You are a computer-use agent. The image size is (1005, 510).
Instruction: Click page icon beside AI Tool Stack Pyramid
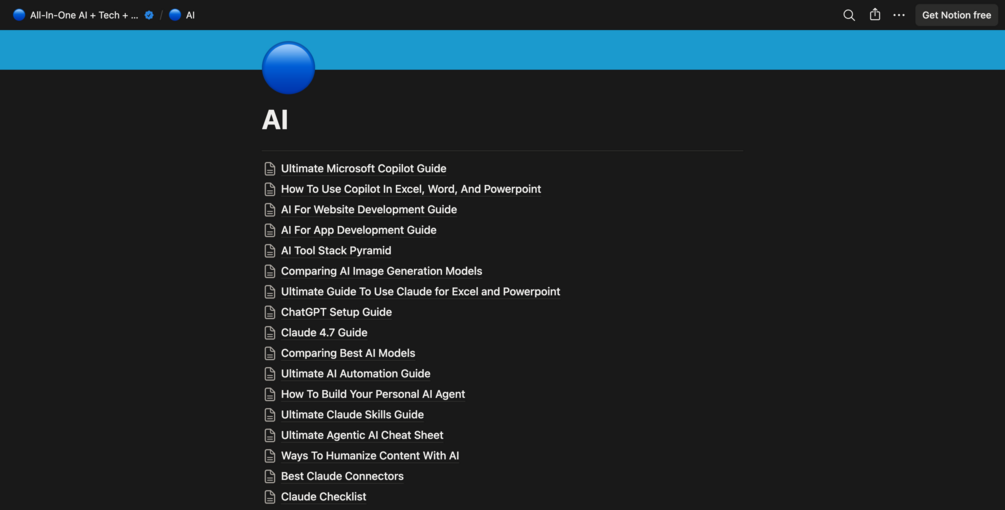pos(270,251)
